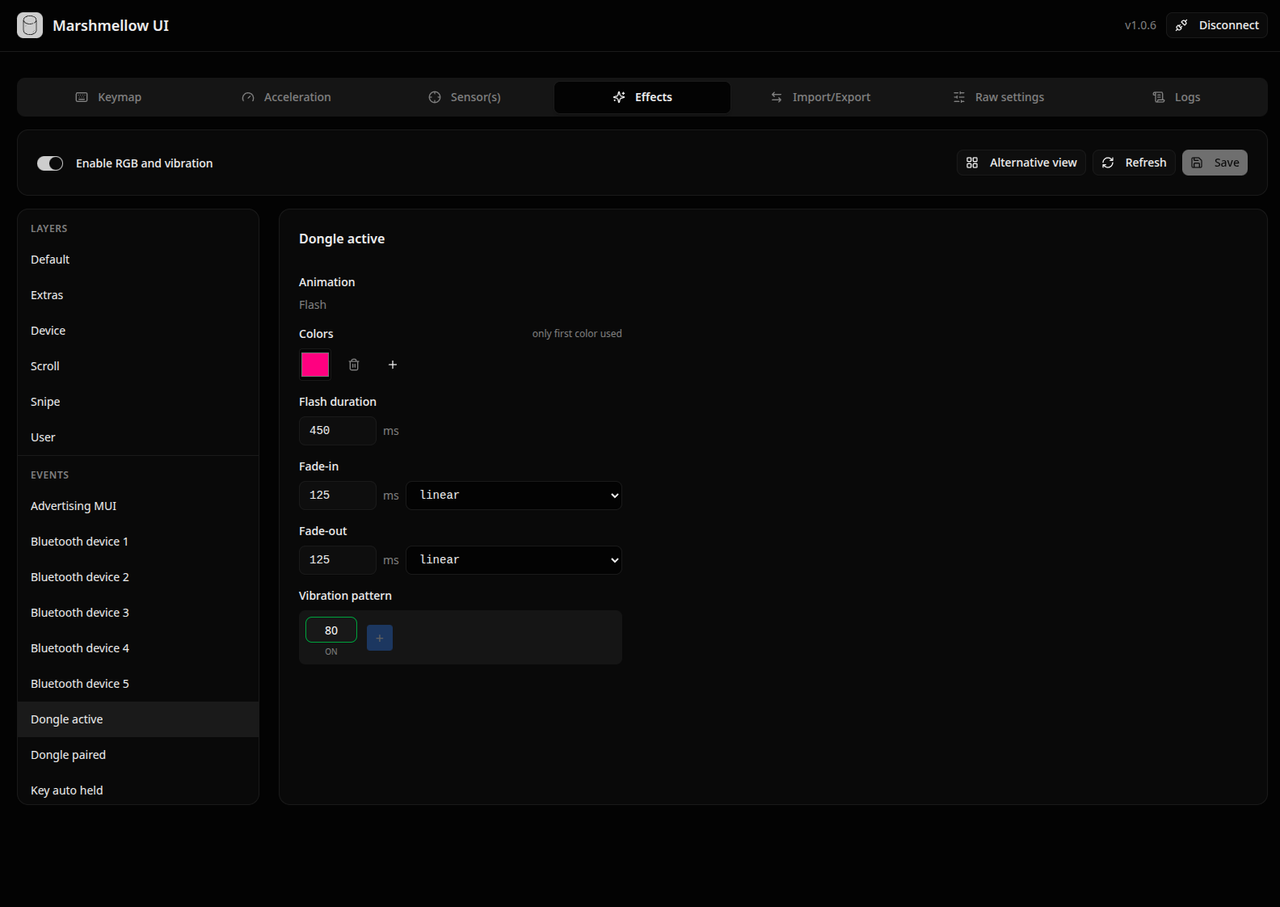Open the Fade-out easing dropdown
This screenshot has width=1280, height=907.
(x=514, y=560)
